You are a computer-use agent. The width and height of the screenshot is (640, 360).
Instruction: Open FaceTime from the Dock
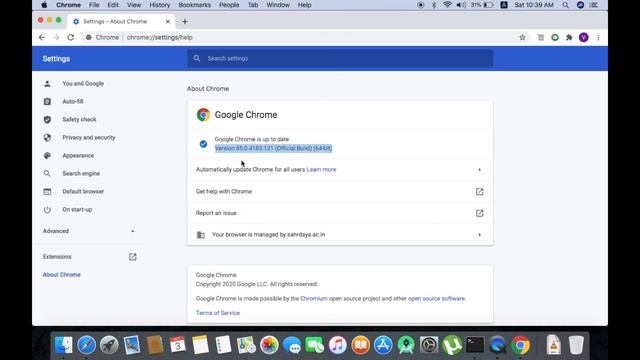[x=315, y=345]
